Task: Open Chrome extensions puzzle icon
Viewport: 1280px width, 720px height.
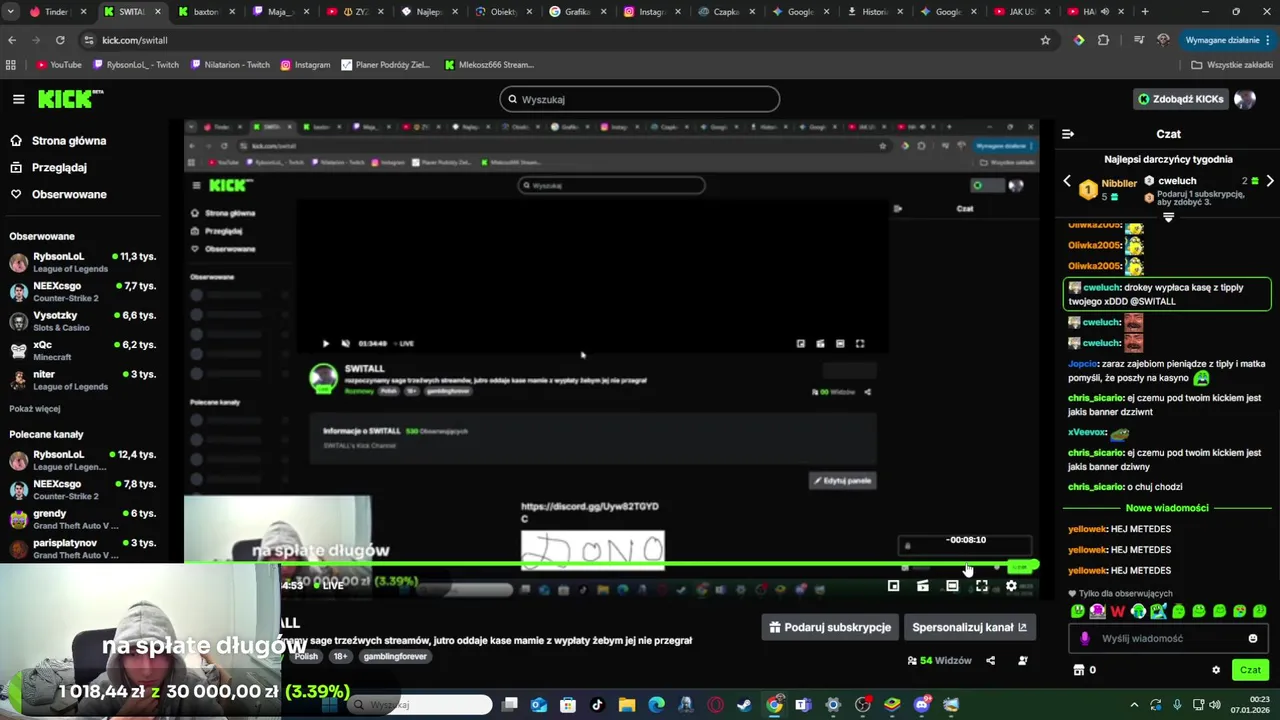Action: click(x=1103, y=40)
